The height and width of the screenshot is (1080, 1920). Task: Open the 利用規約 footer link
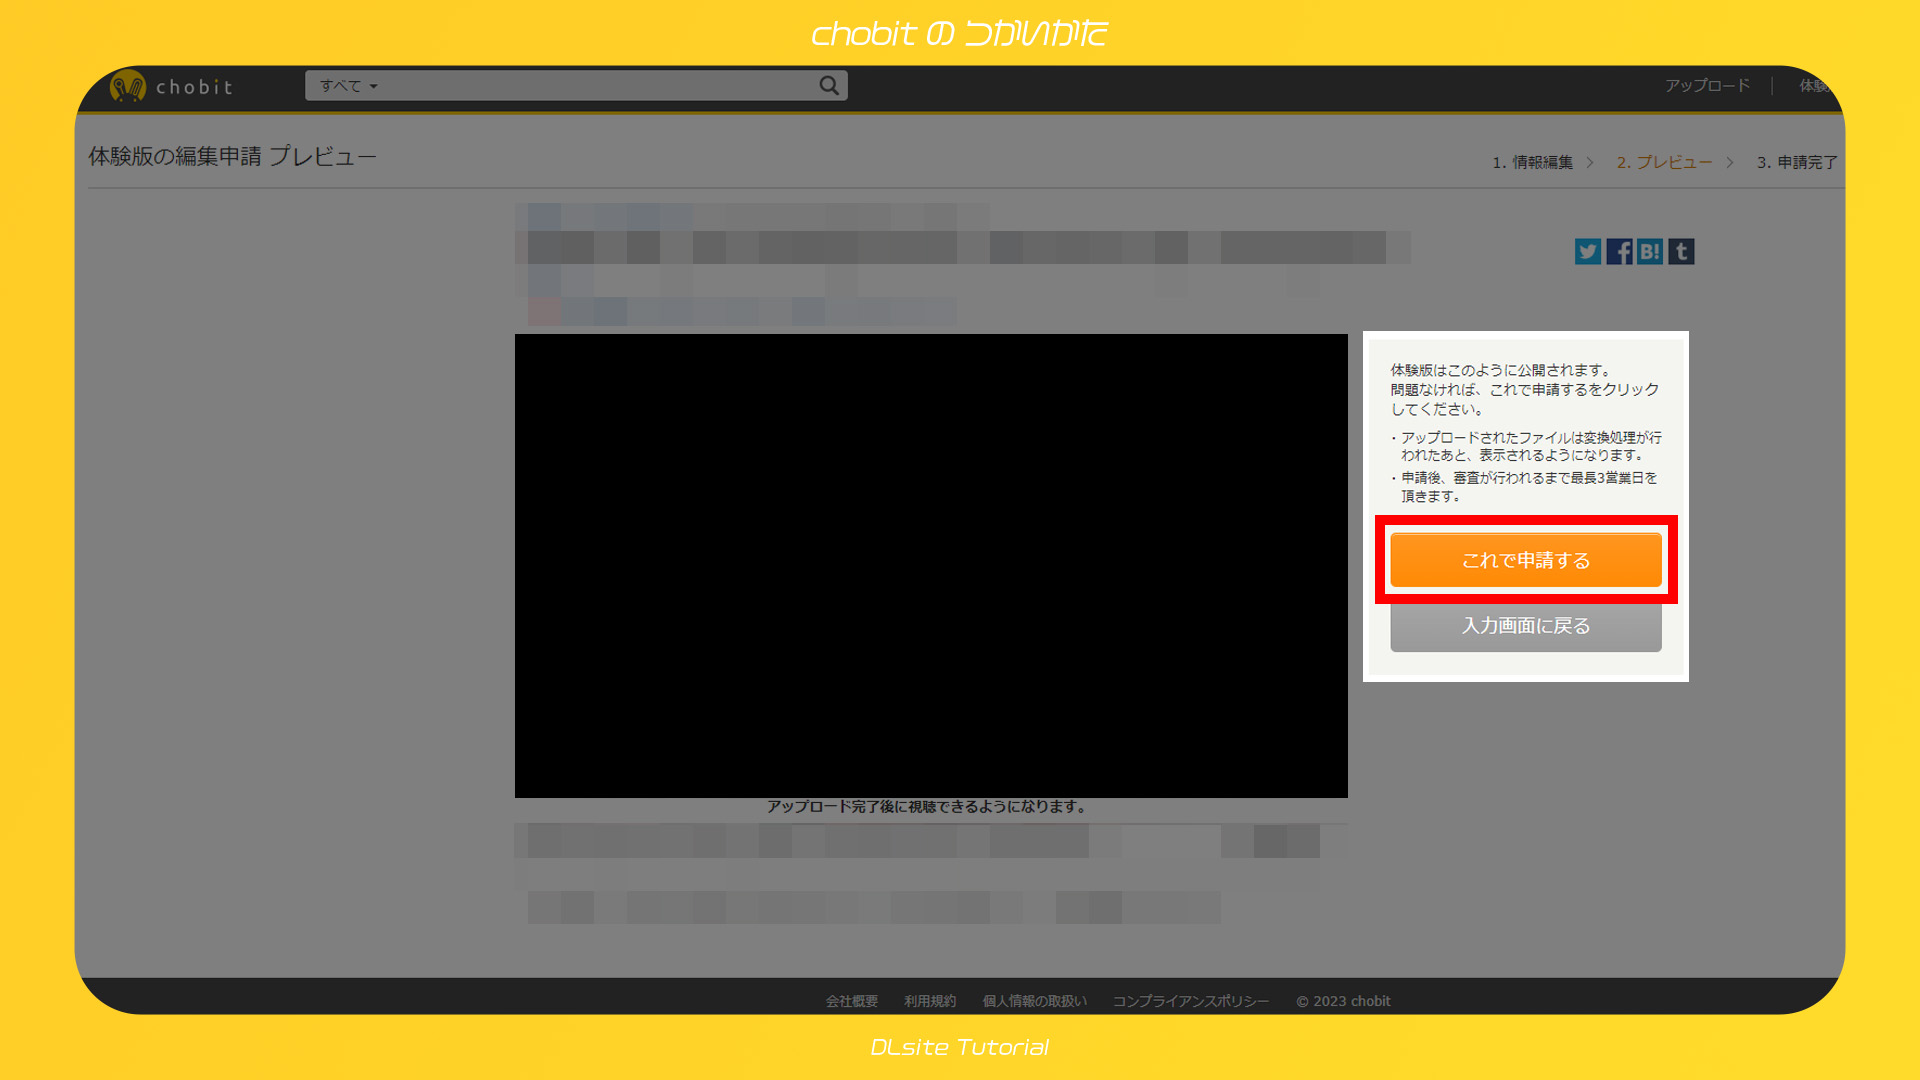point(930,1001)
